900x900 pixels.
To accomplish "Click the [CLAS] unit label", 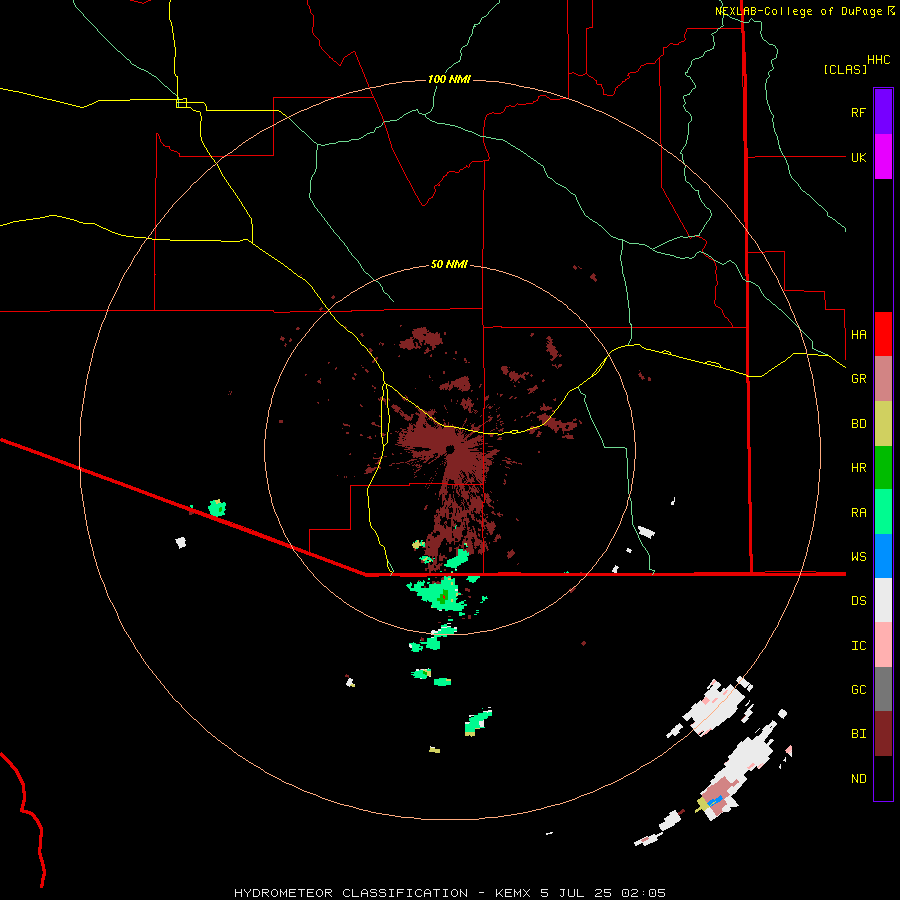I will pos(845,69).
